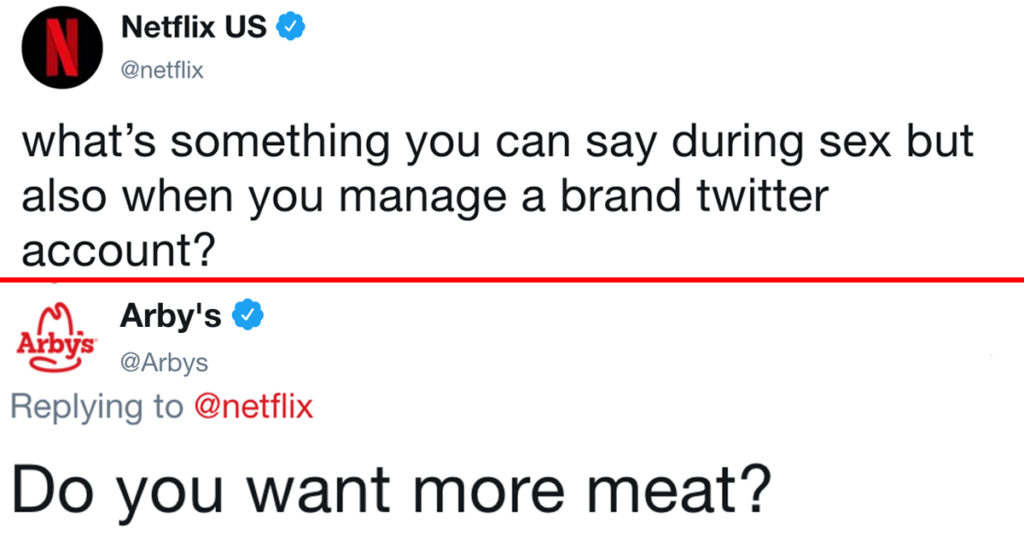Open the 'Do you want more meat?' reply
The width and height of the screenshot is (1024, 536).
pyautogui.click(x=391, y=490)
